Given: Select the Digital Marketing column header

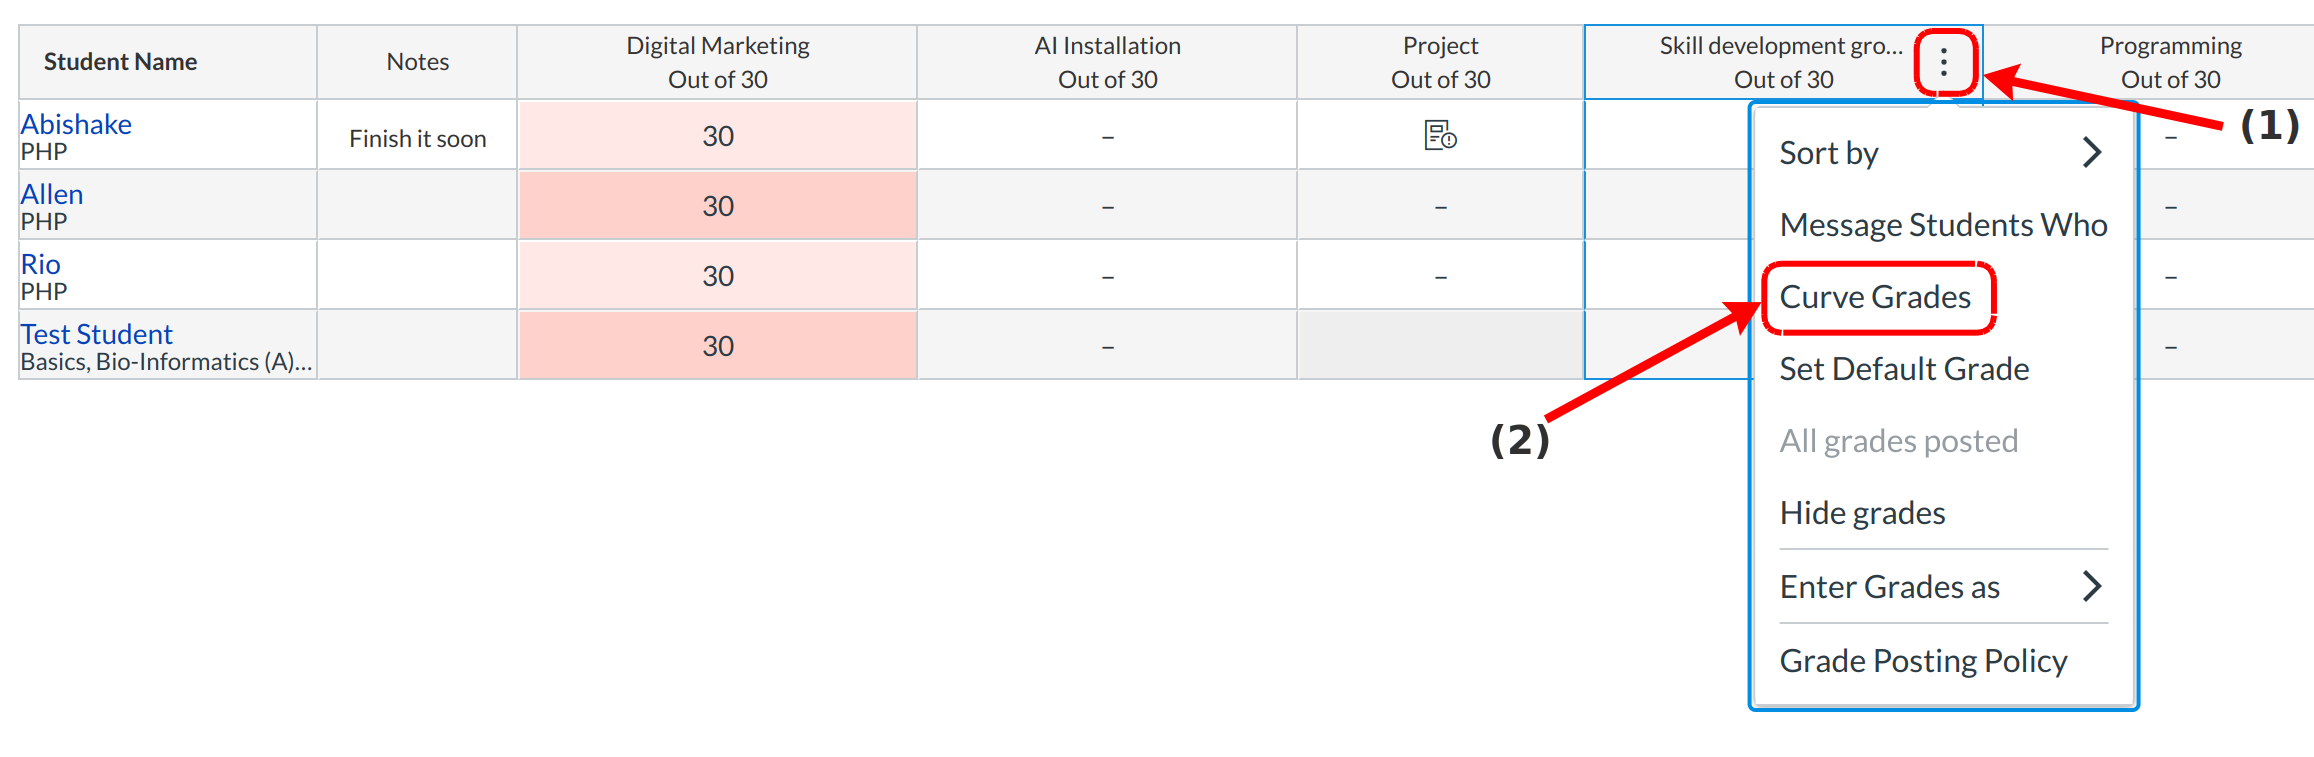Looking at the screenshot, I should [x=717, y=62].
